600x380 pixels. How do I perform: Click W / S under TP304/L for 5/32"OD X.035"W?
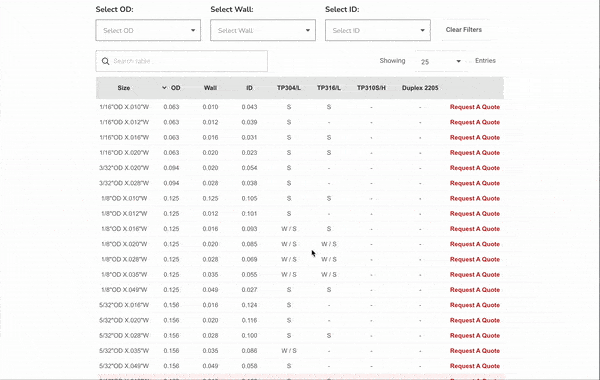(x=289, y=351)
